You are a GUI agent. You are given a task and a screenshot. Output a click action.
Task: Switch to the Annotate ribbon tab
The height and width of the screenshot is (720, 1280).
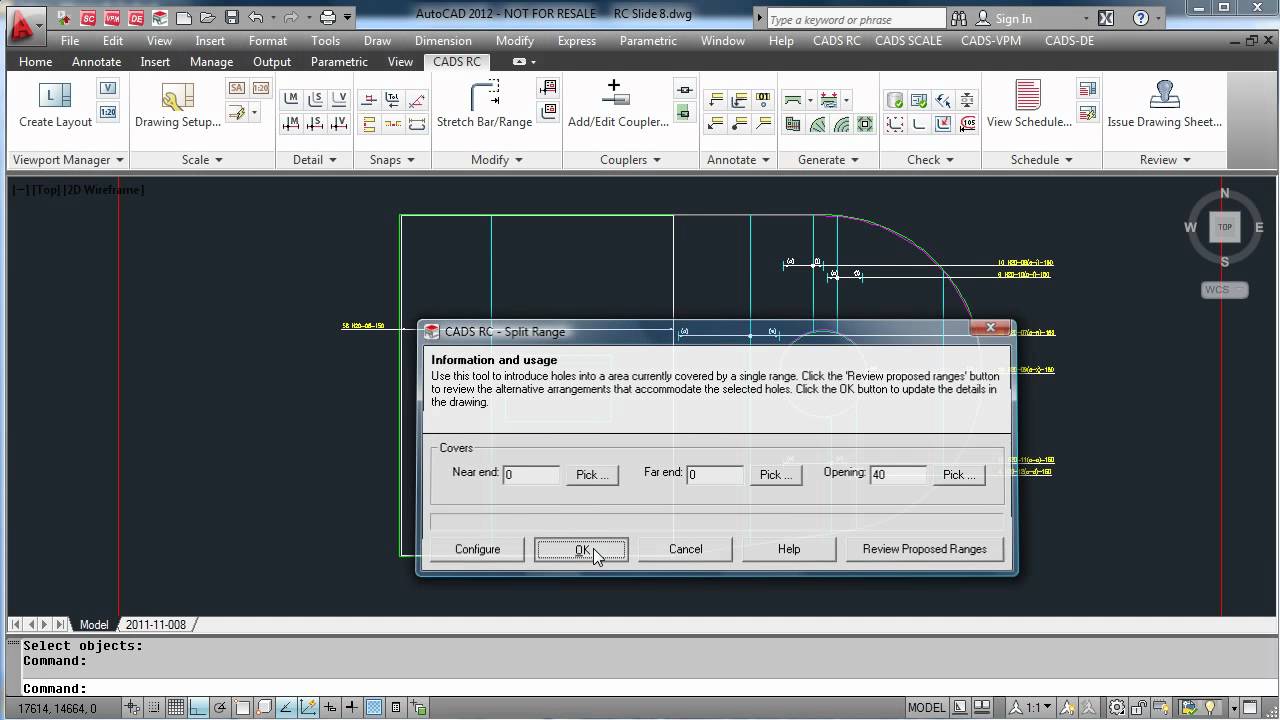96,61
